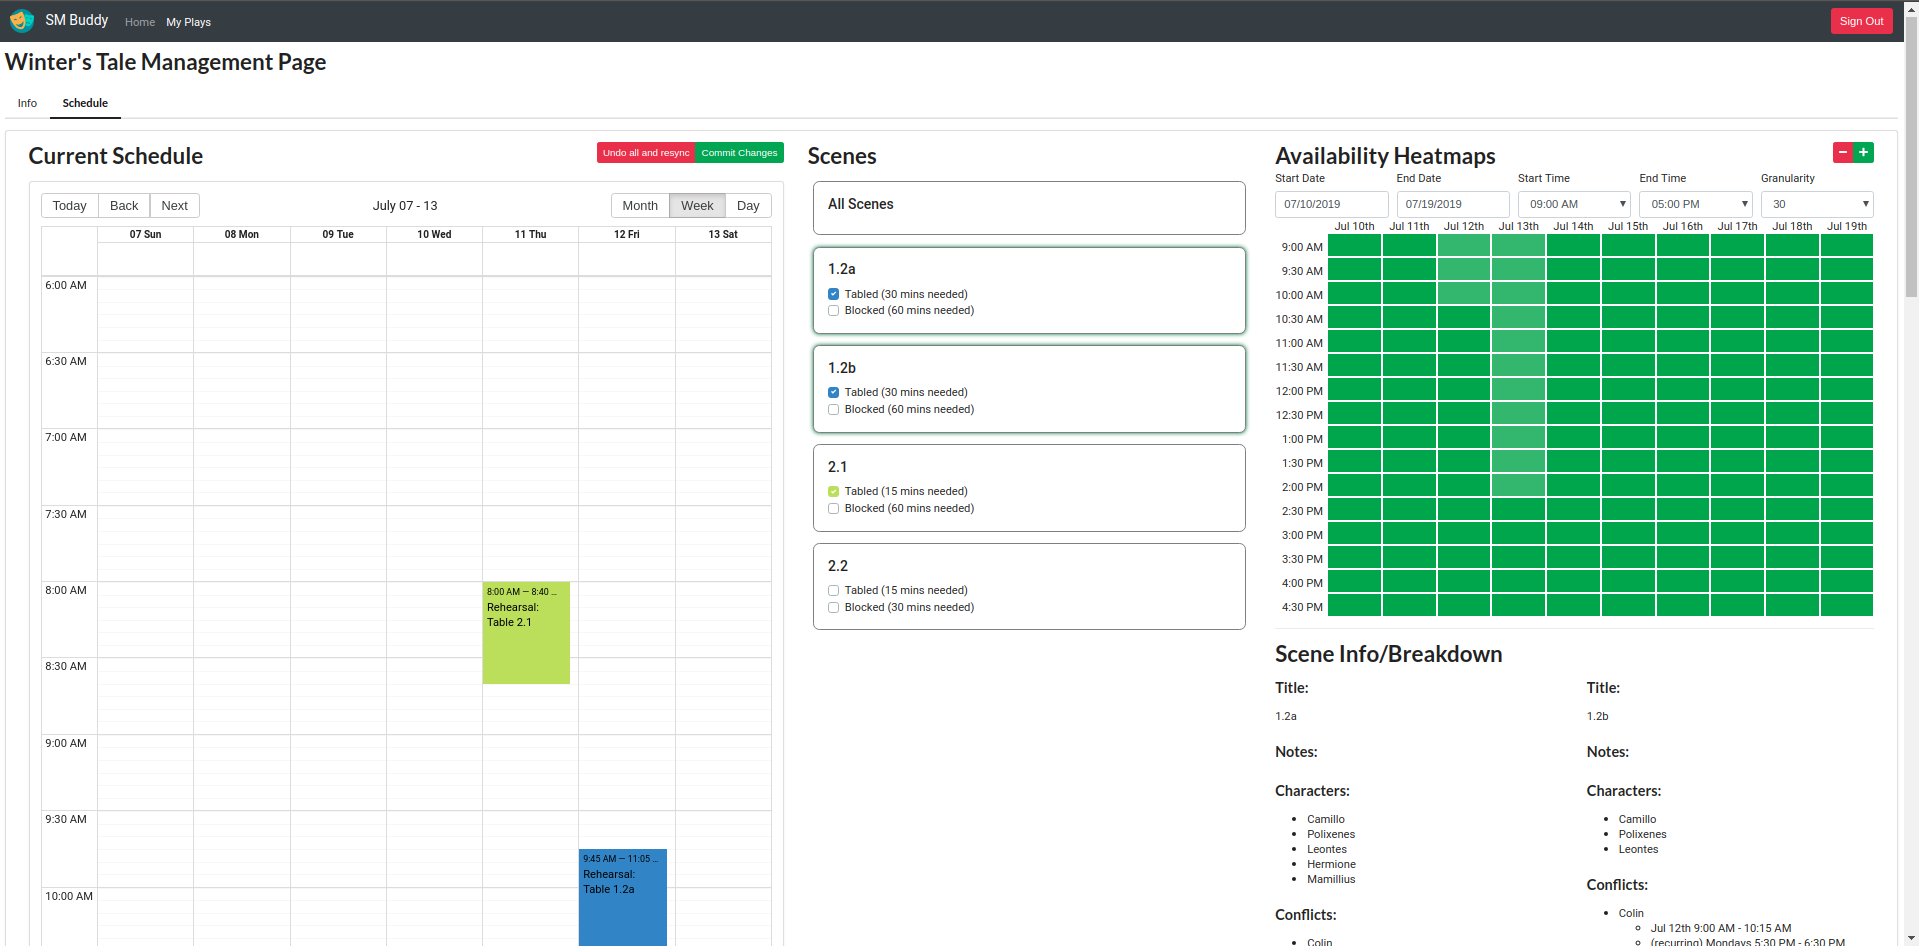Image resolution: width=1919 pixels, height=946 pixels.
Task: Click the SM Buddy mask logo icon
Action: click(22, 21)
